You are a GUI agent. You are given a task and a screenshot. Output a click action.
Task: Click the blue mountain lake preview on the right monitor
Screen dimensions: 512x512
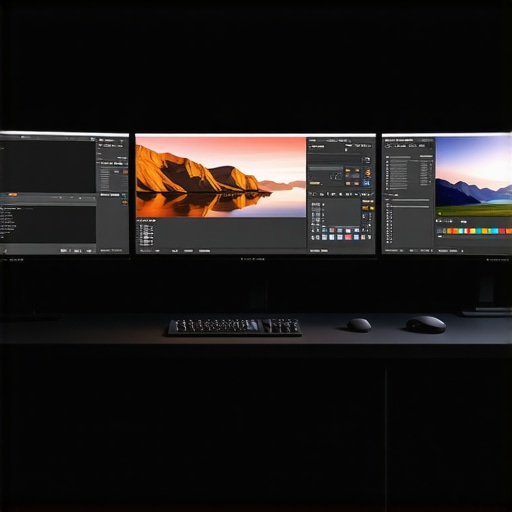tap(473, 177)
